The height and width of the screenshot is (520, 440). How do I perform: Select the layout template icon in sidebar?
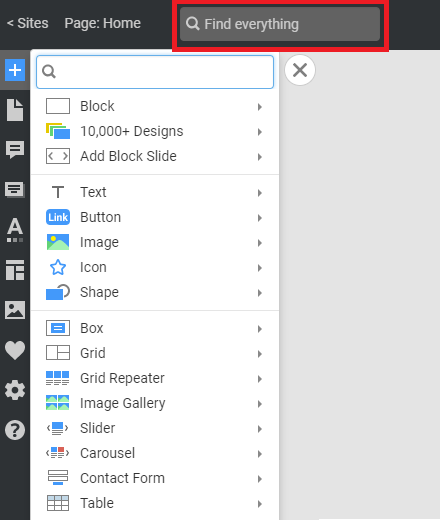[15, 270]
